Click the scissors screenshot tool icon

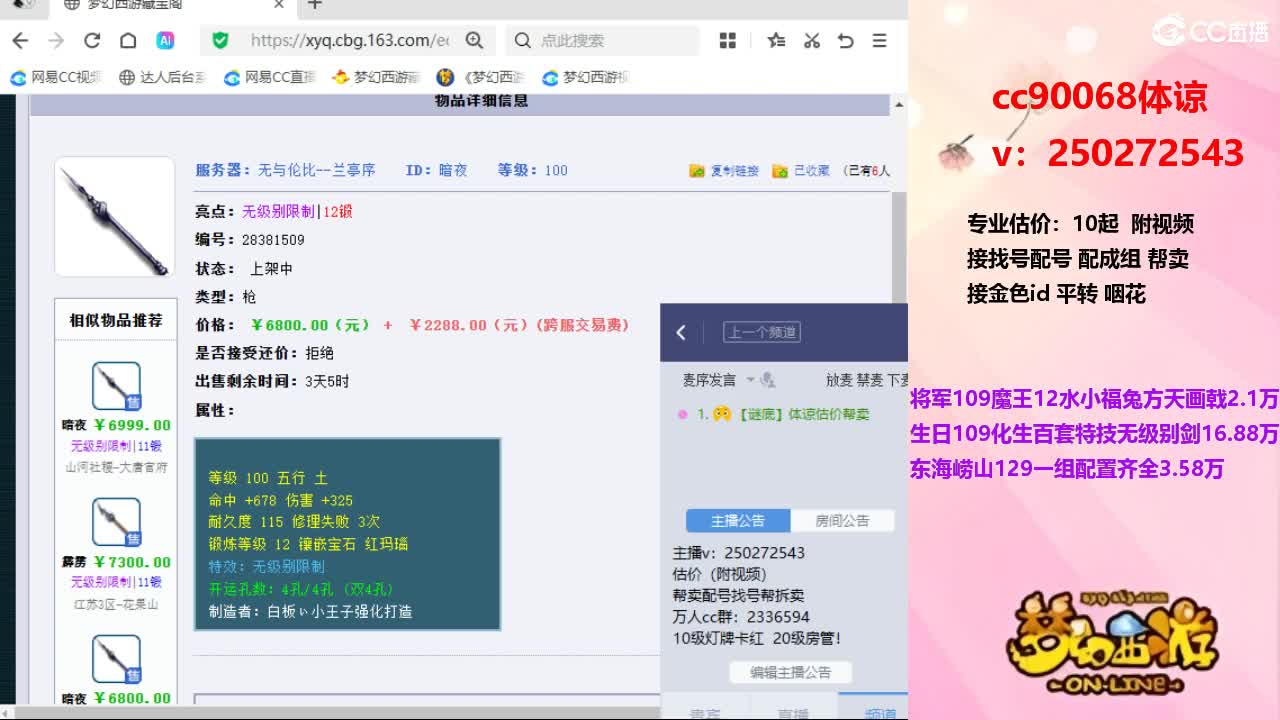click(812, 40)
